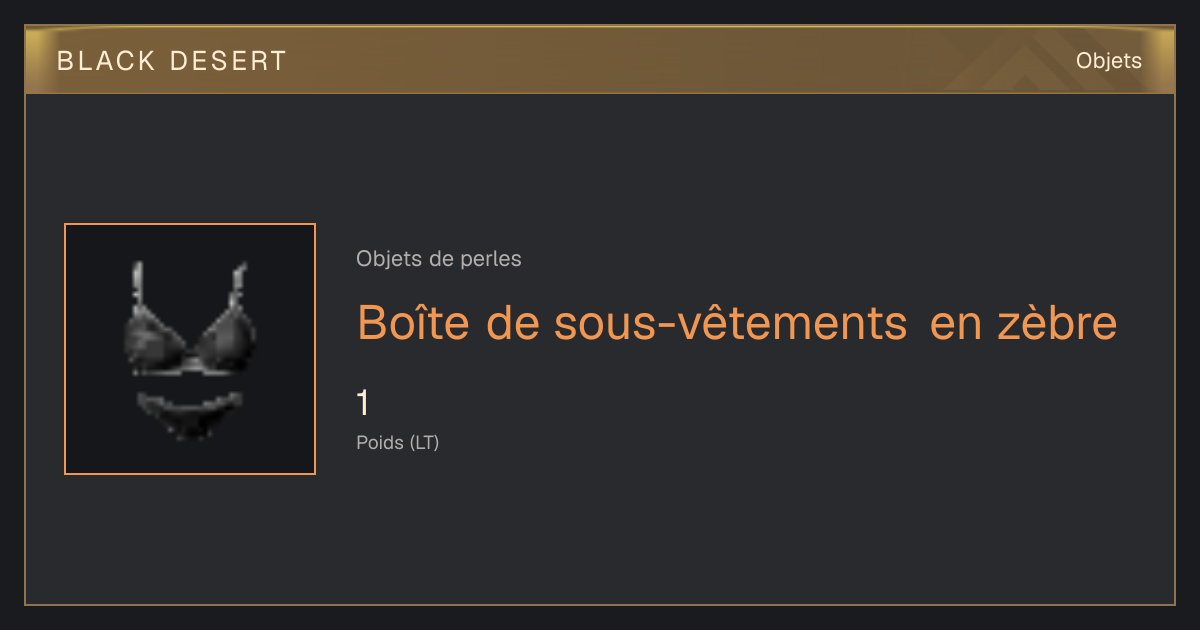Click the Boîte de sous-vêtements en zèbre title
Image resolution: width=1200 pixels, height=630 pixels.
pos(737,322)
